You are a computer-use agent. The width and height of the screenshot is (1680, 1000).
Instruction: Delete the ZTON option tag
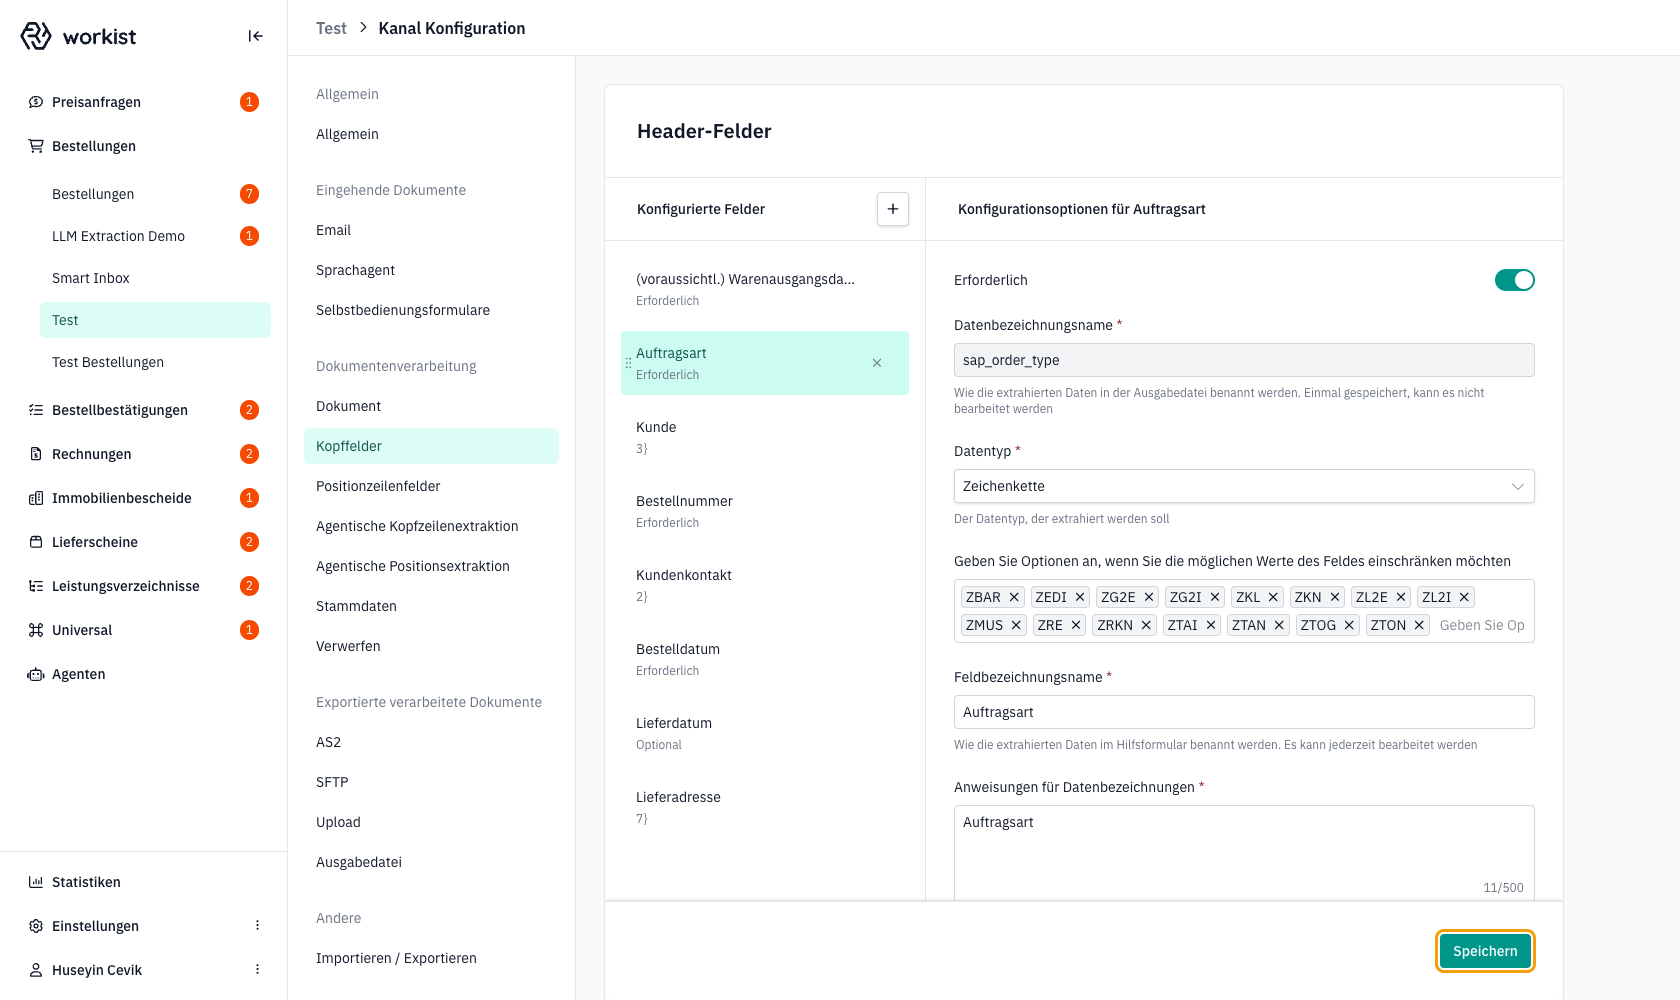pyautogui.click(x=1419, y=625)
